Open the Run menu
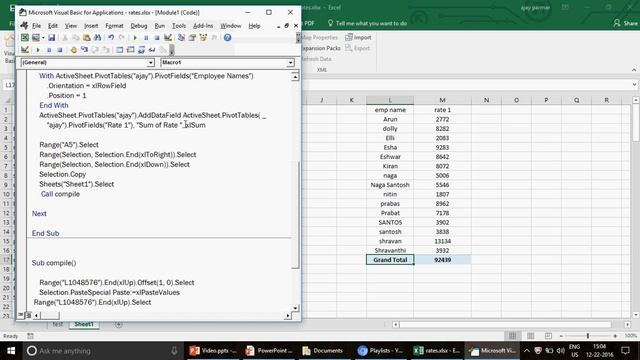 tap(160, 26)
